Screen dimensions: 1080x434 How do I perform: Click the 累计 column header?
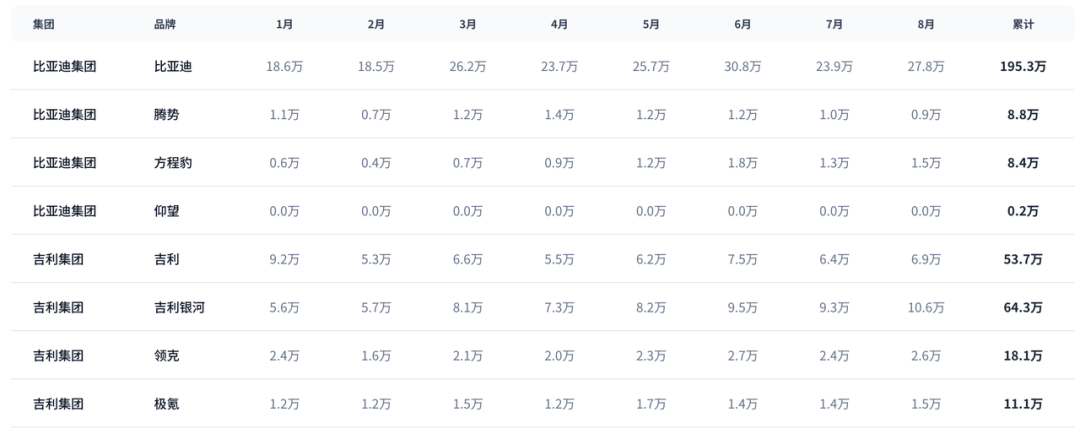(1022, 23)
